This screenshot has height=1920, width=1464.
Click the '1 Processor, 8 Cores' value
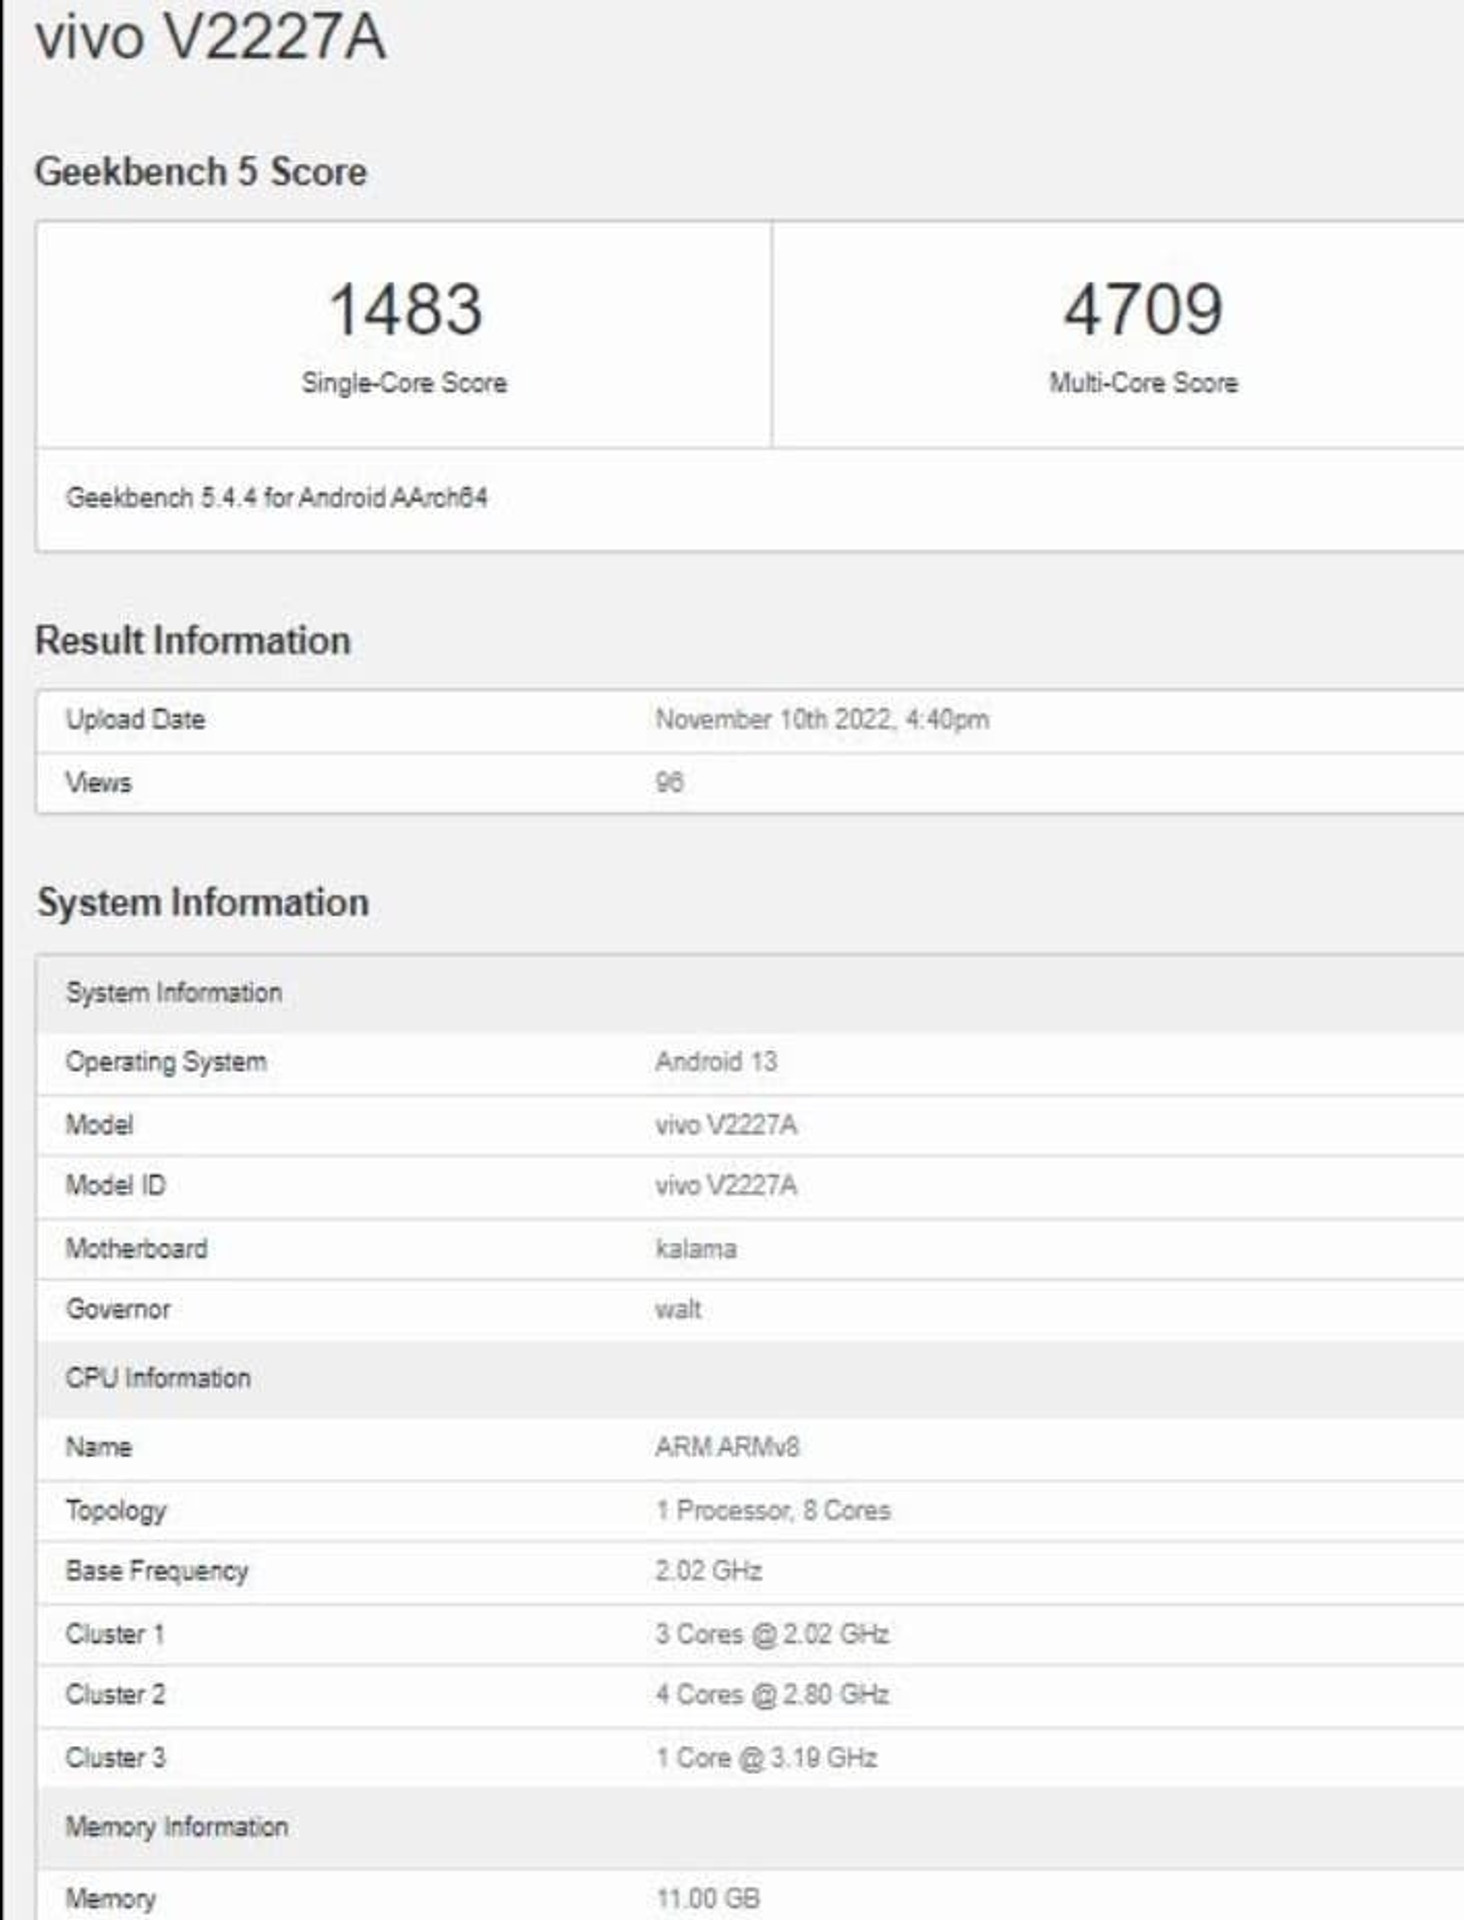point(773,1510)
